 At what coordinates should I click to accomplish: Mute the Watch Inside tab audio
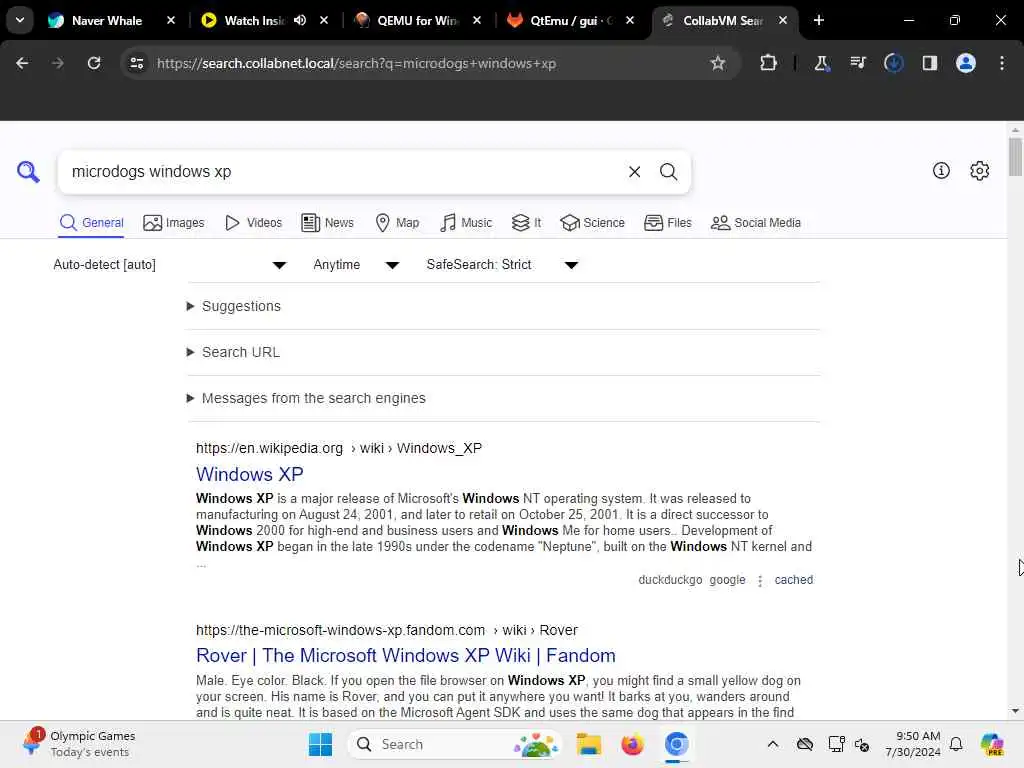coord(300,20)
